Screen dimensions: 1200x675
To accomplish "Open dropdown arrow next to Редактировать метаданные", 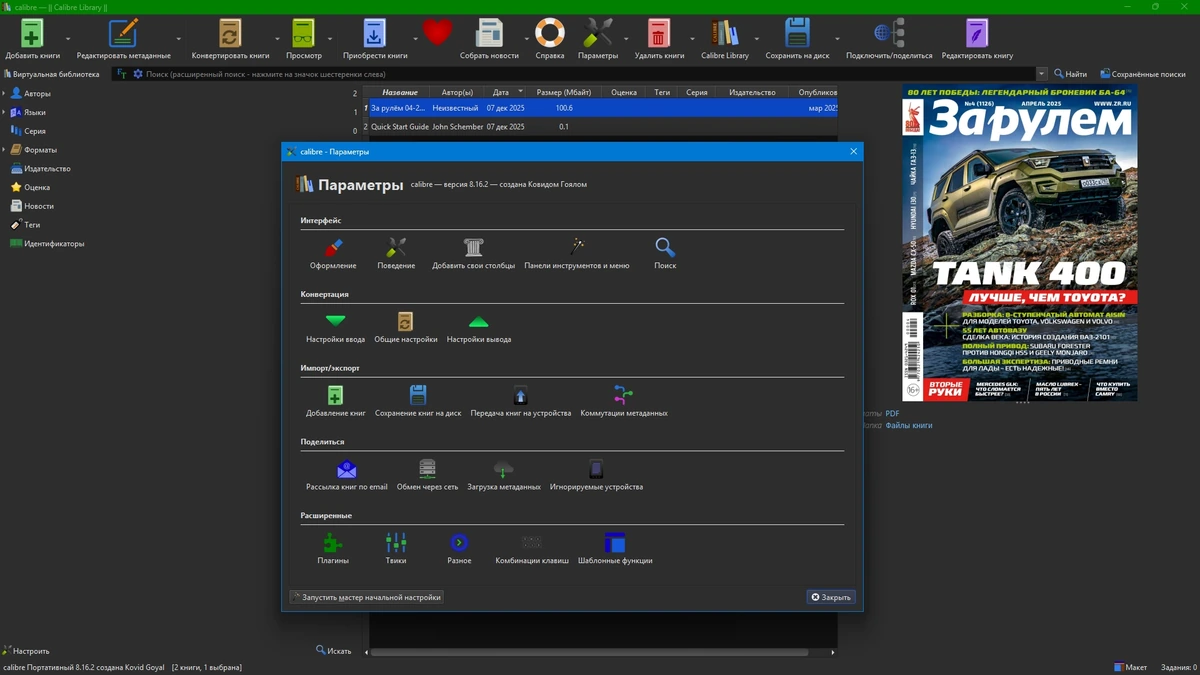I will click(x=180, y=39).
